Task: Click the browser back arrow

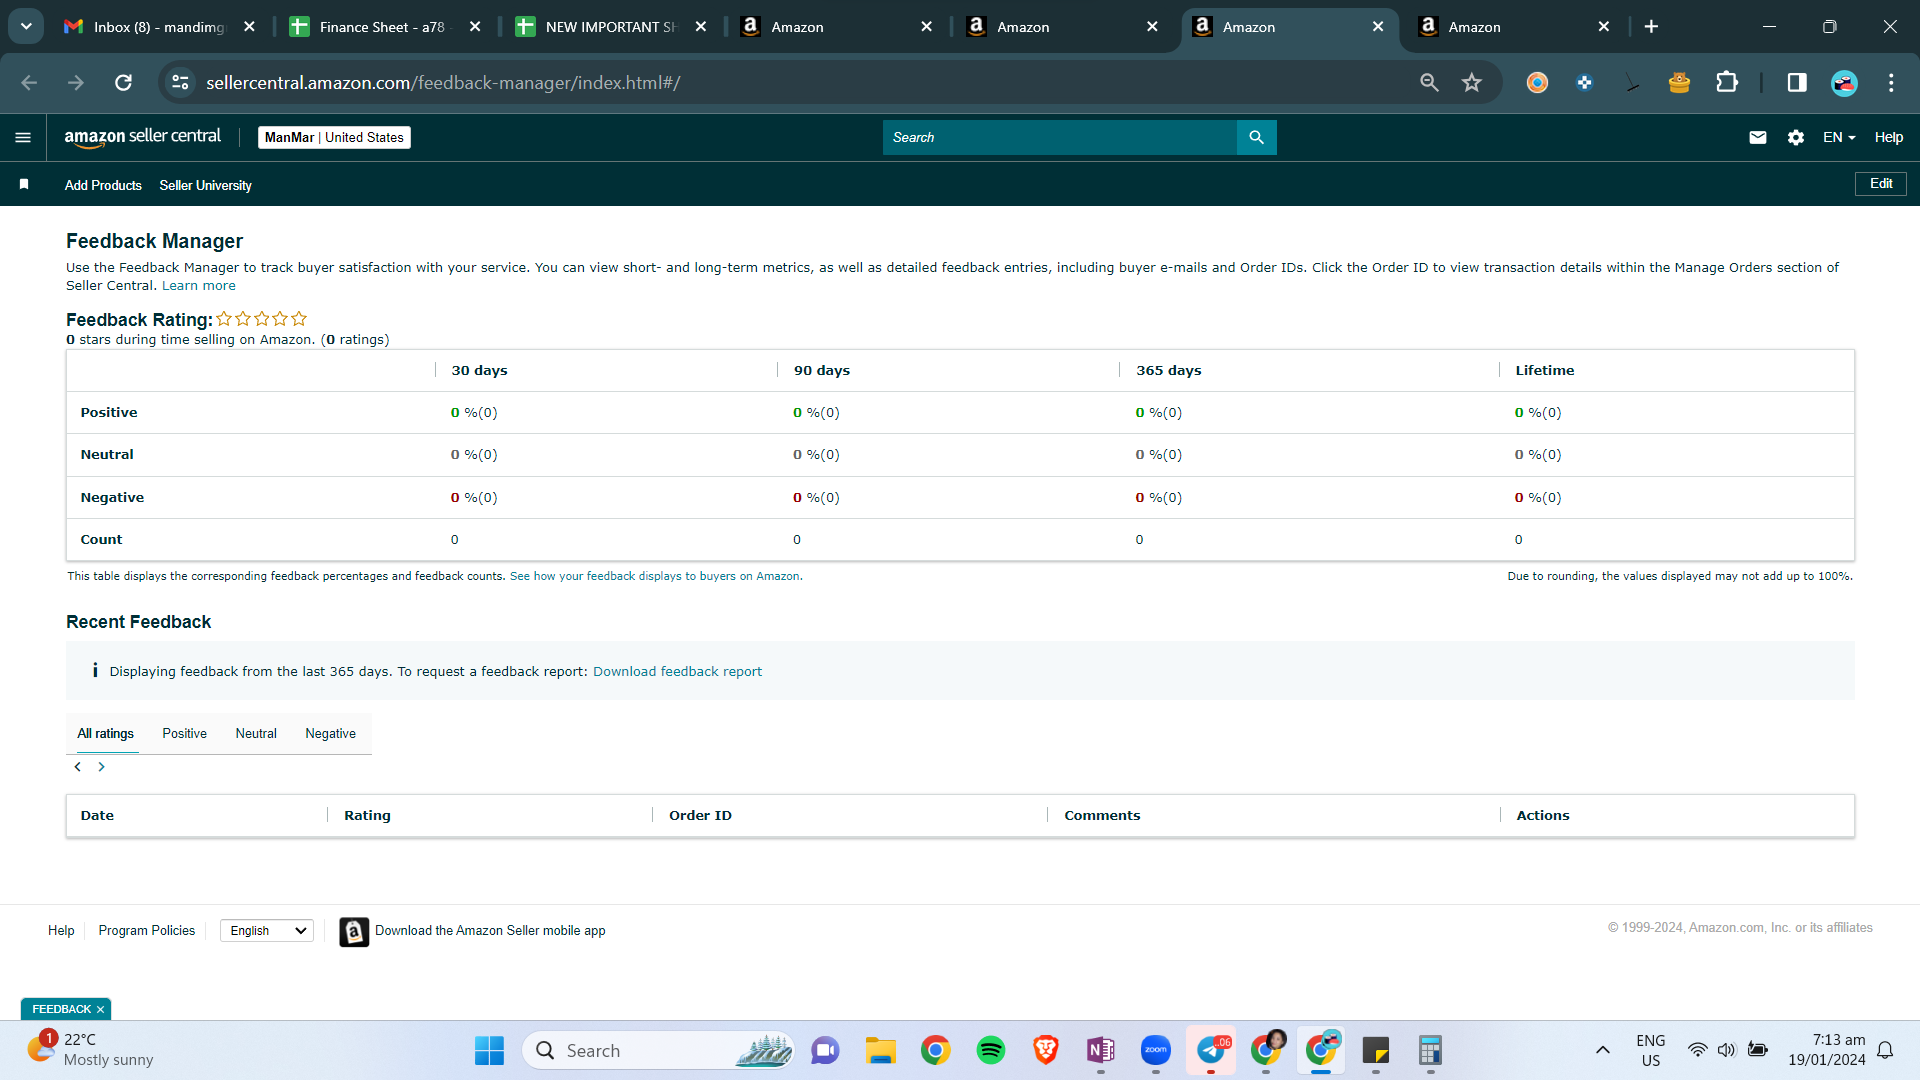Action: coord(29,83)
